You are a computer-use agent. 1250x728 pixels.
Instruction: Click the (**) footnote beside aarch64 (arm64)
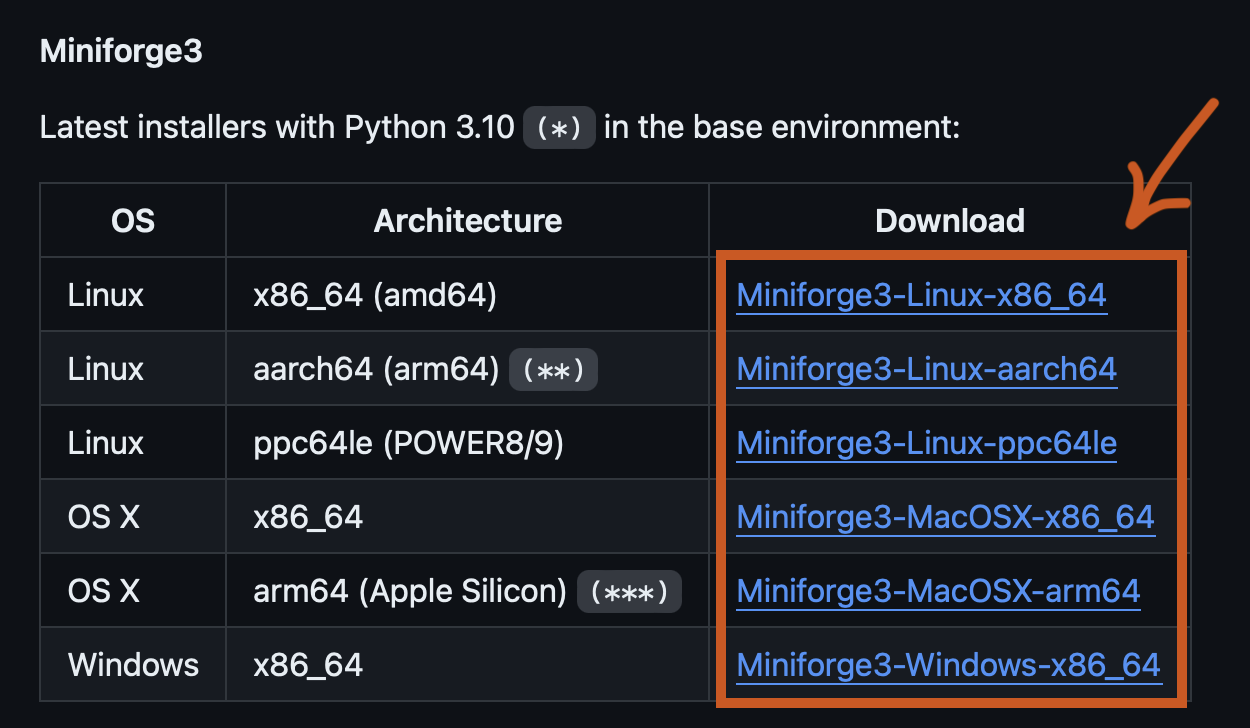[x=554, y=370]
